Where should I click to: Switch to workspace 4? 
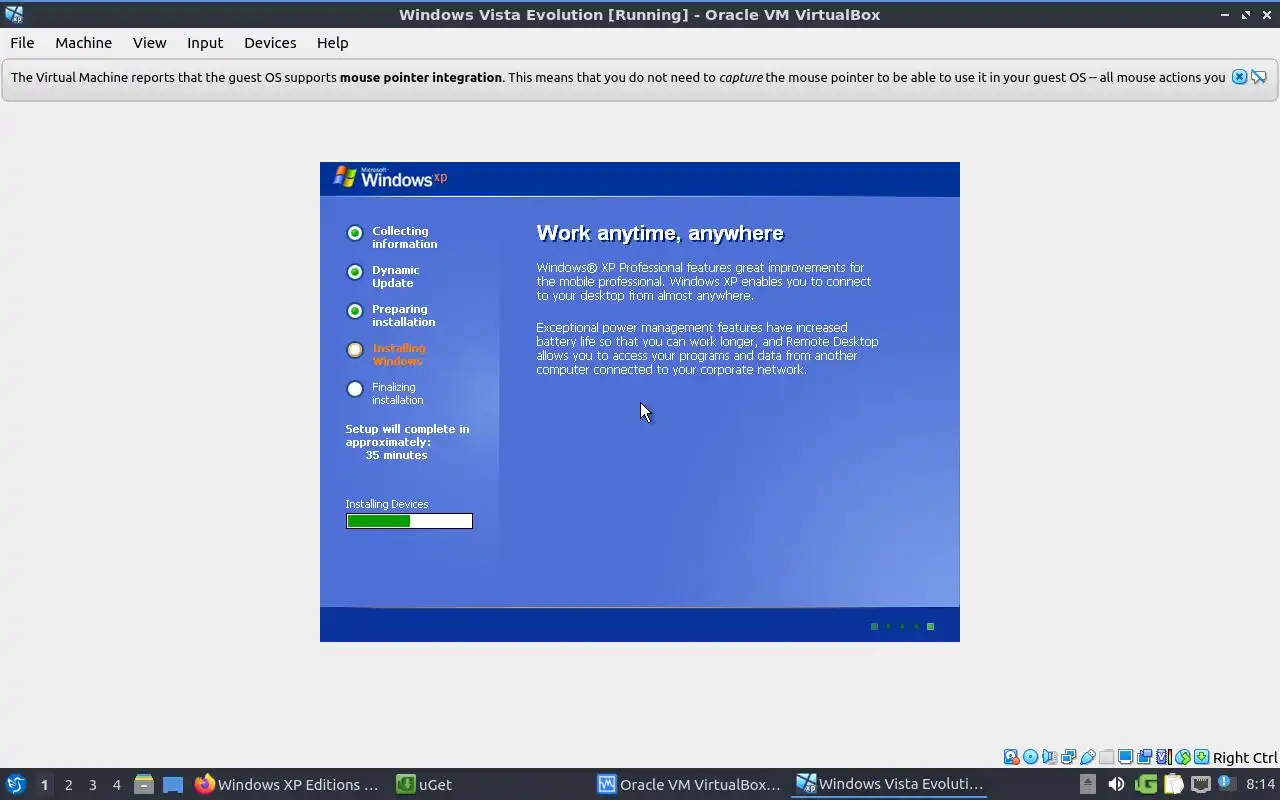point(116,785)
